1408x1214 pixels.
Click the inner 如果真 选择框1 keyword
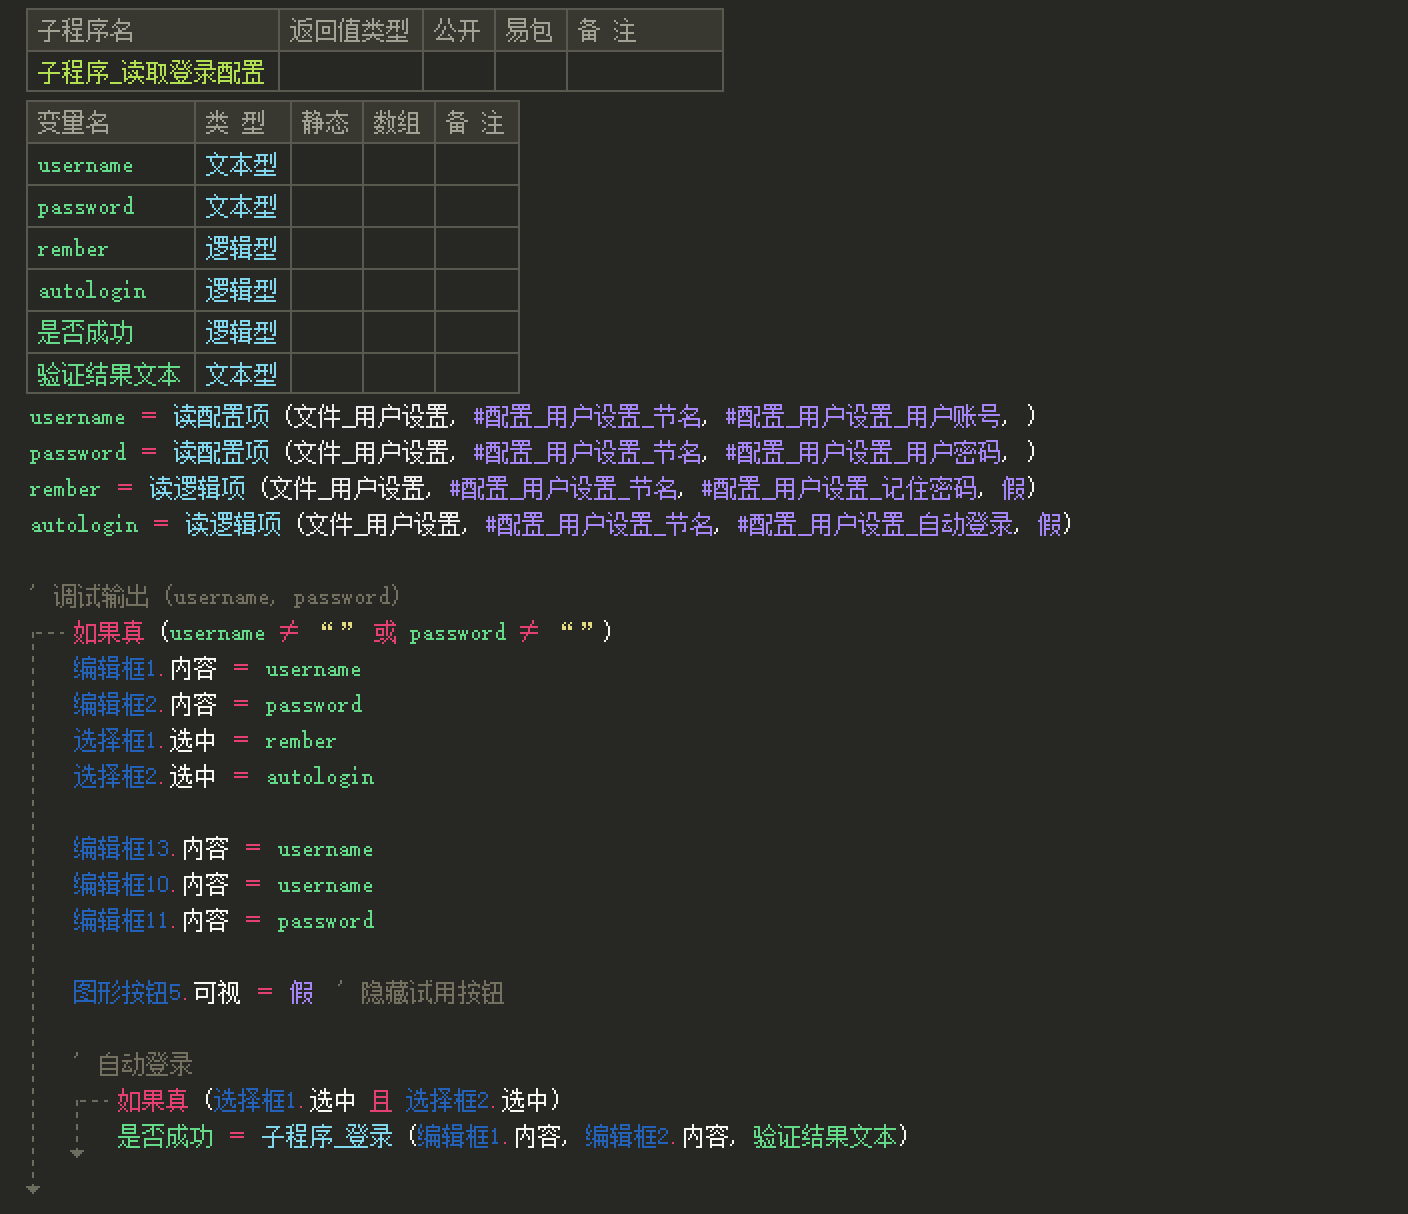point(153,1100)
